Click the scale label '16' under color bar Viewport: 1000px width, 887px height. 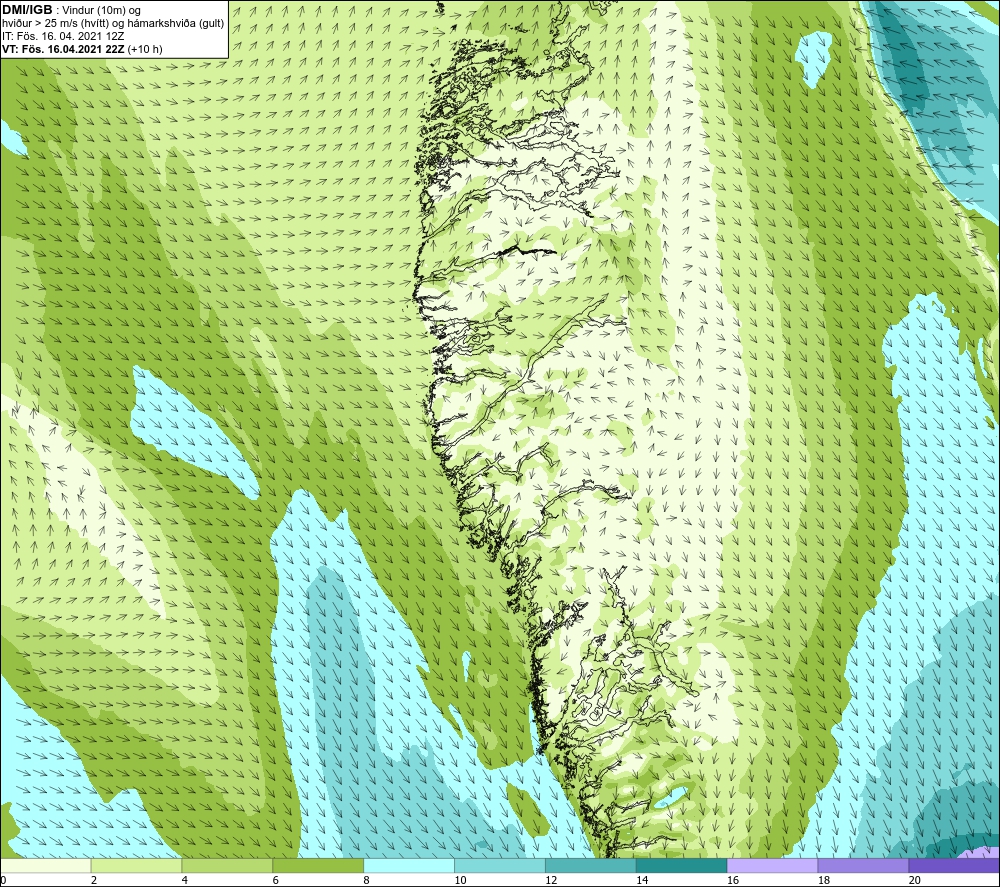733,880
